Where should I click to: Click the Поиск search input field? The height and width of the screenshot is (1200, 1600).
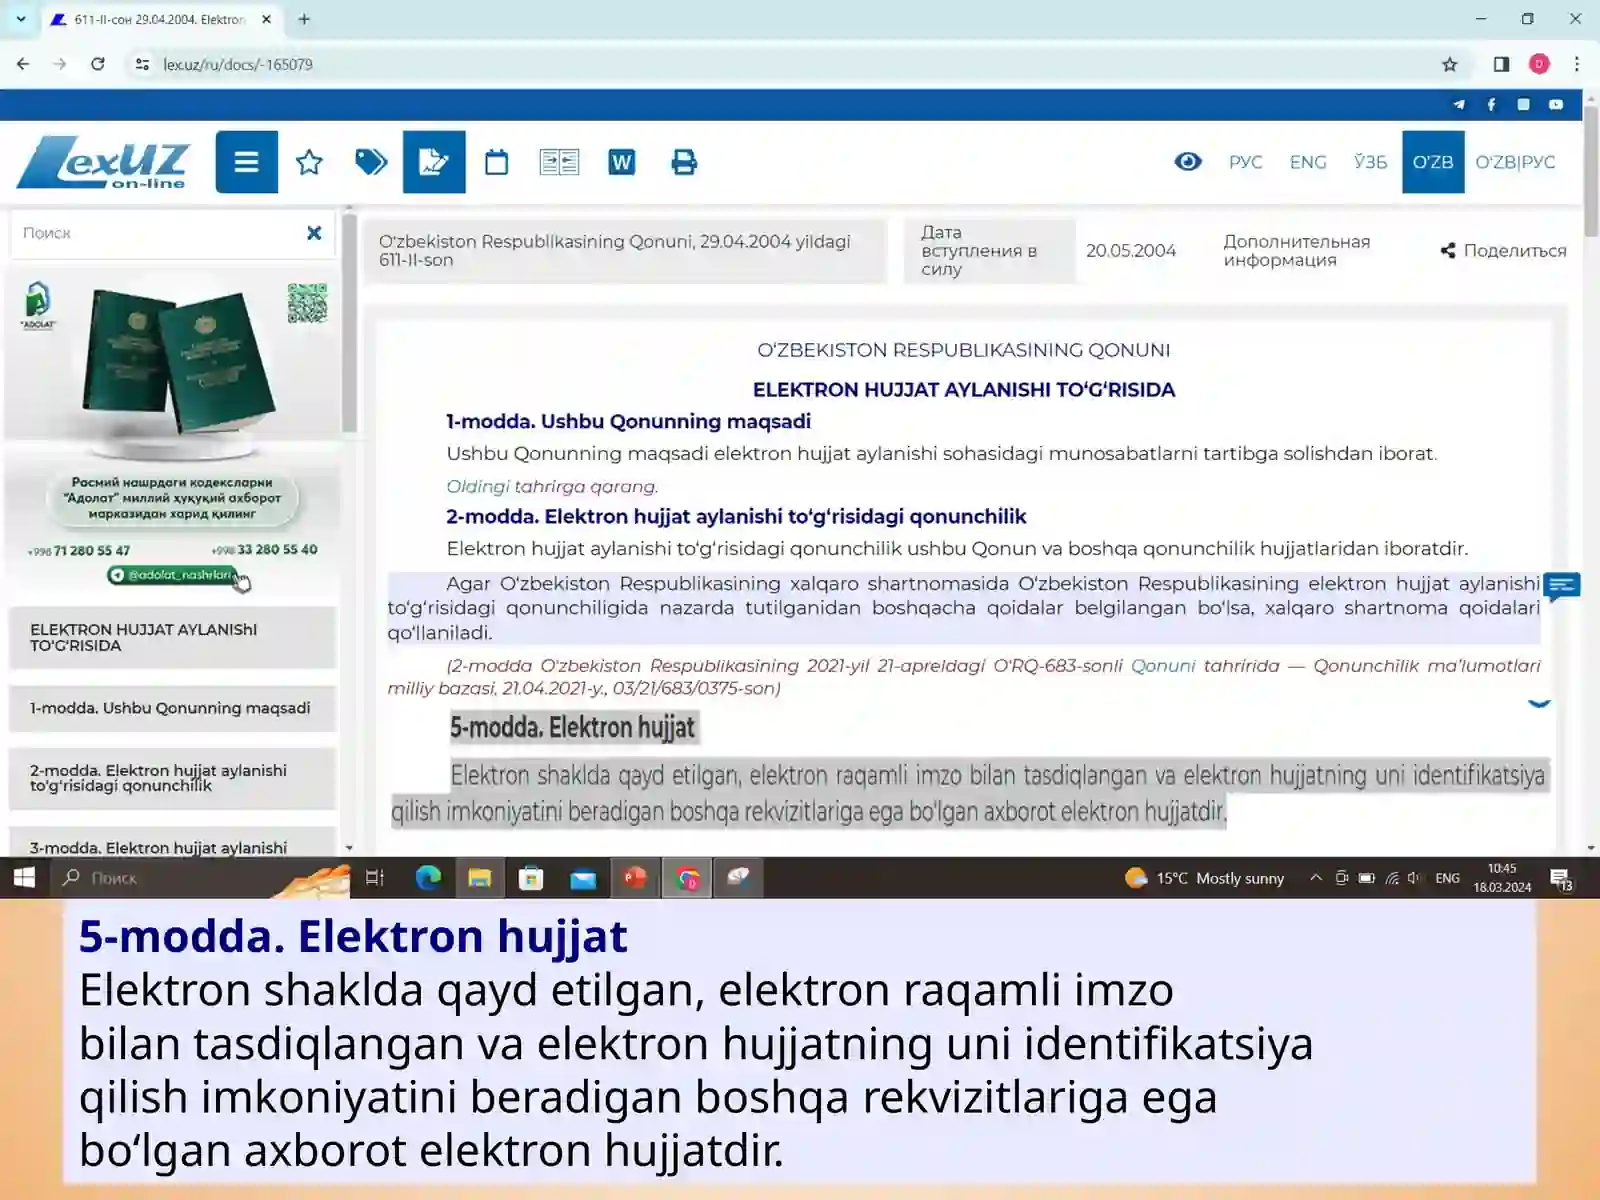(x=160, y=233)
